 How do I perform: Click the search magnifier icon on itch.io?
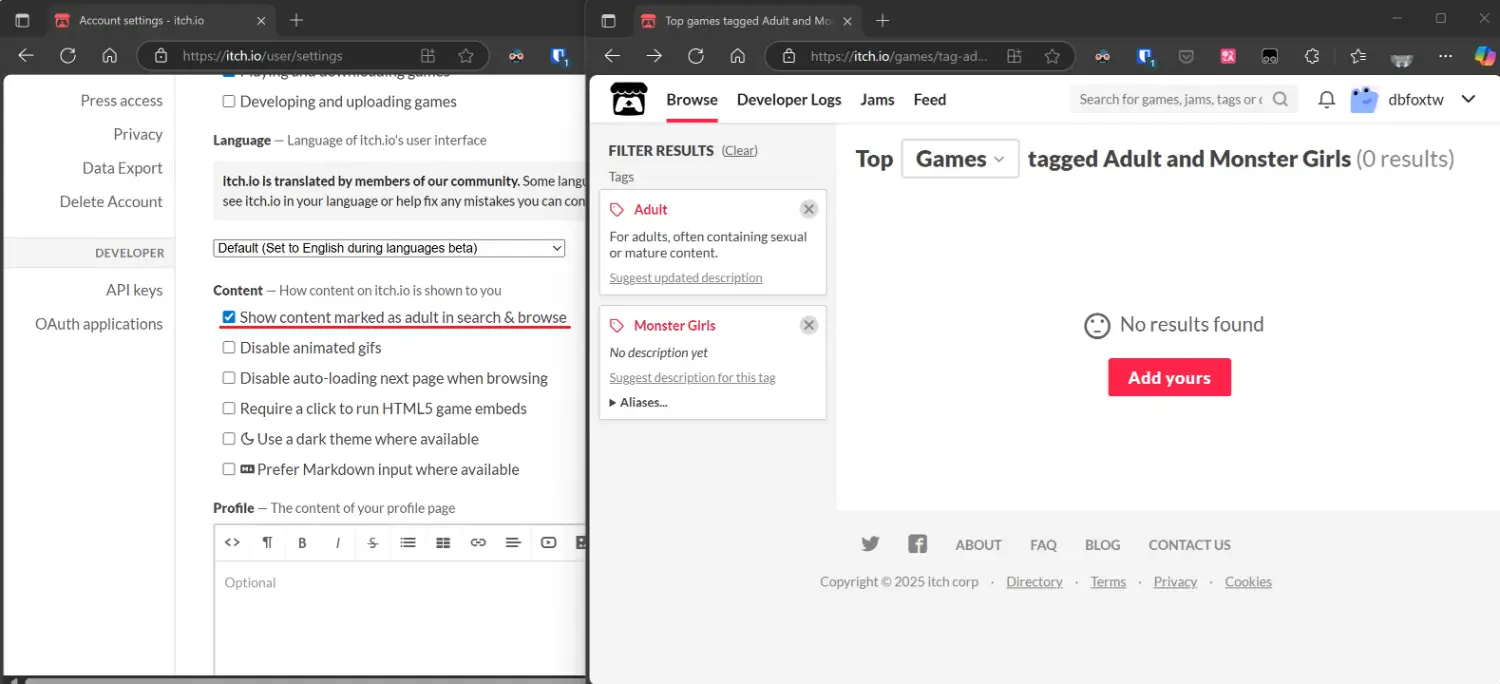[x=1281, y=99]
